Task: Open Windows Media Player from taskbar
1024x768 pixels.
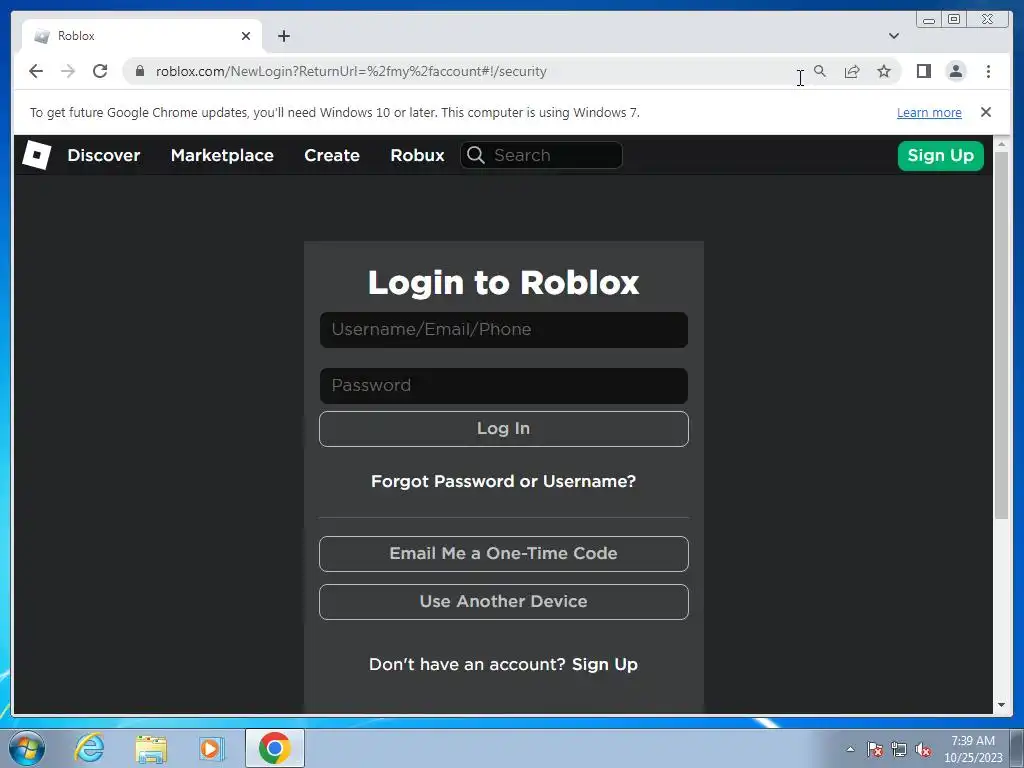Action: pyautogui.click(x=211, y=749)
